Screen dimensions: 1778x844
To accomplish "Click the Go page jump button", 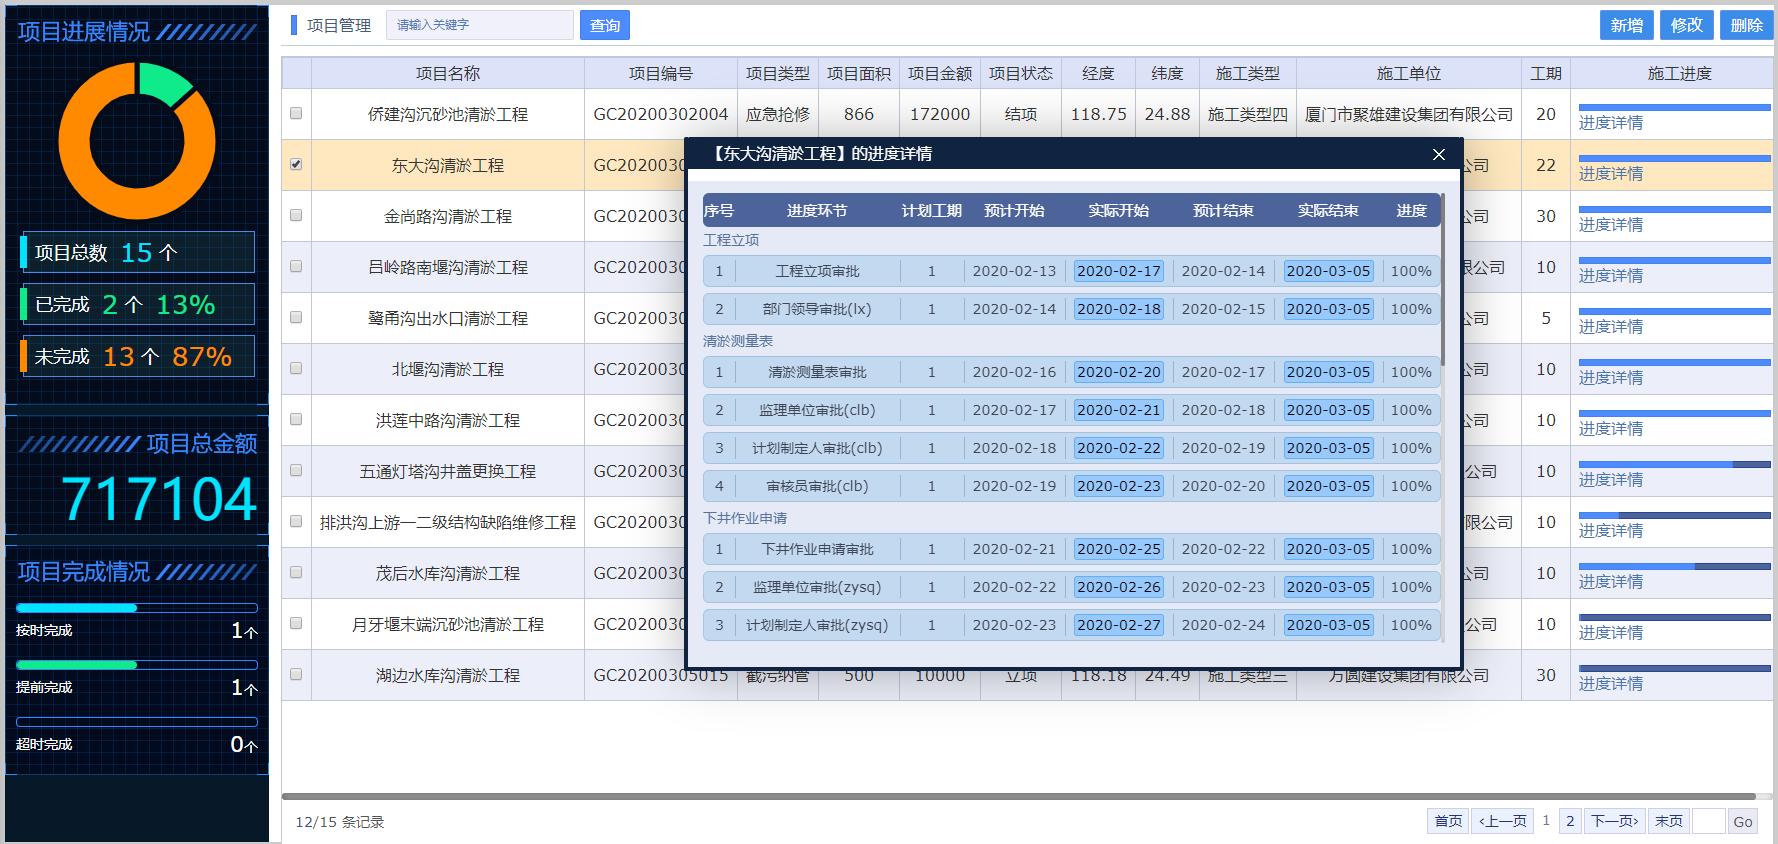I will click(1742, 822).
